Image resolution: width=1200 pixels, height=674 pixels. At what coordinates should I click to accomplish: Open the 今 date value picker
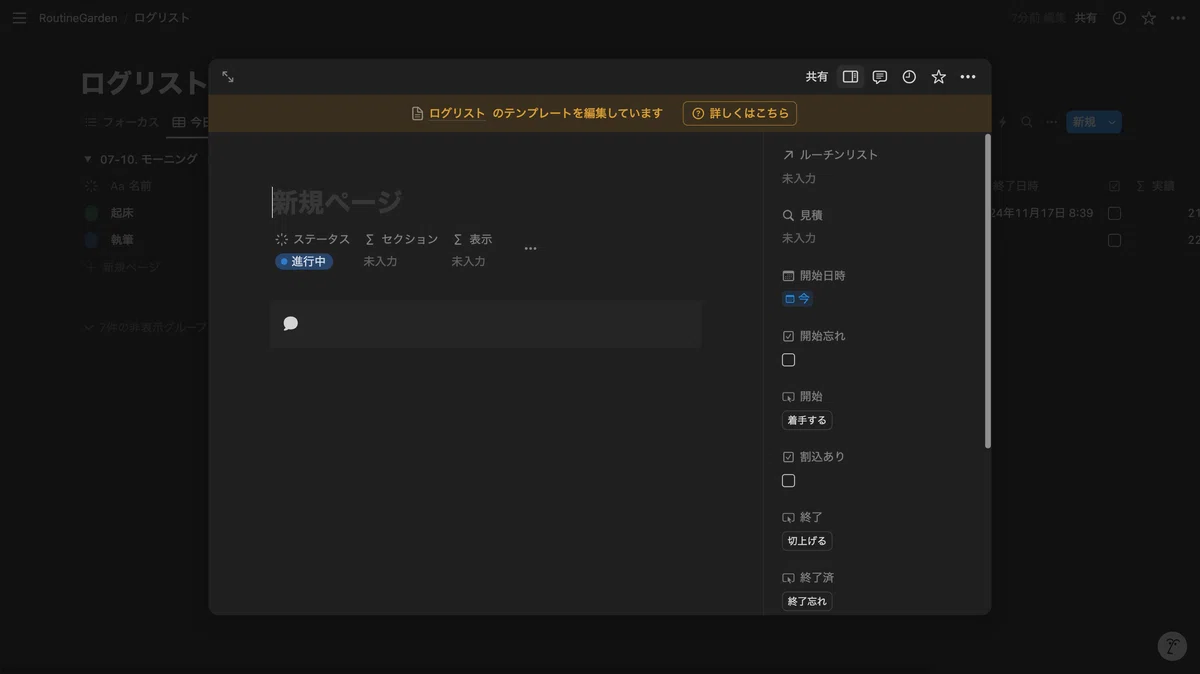coord(797,299)
